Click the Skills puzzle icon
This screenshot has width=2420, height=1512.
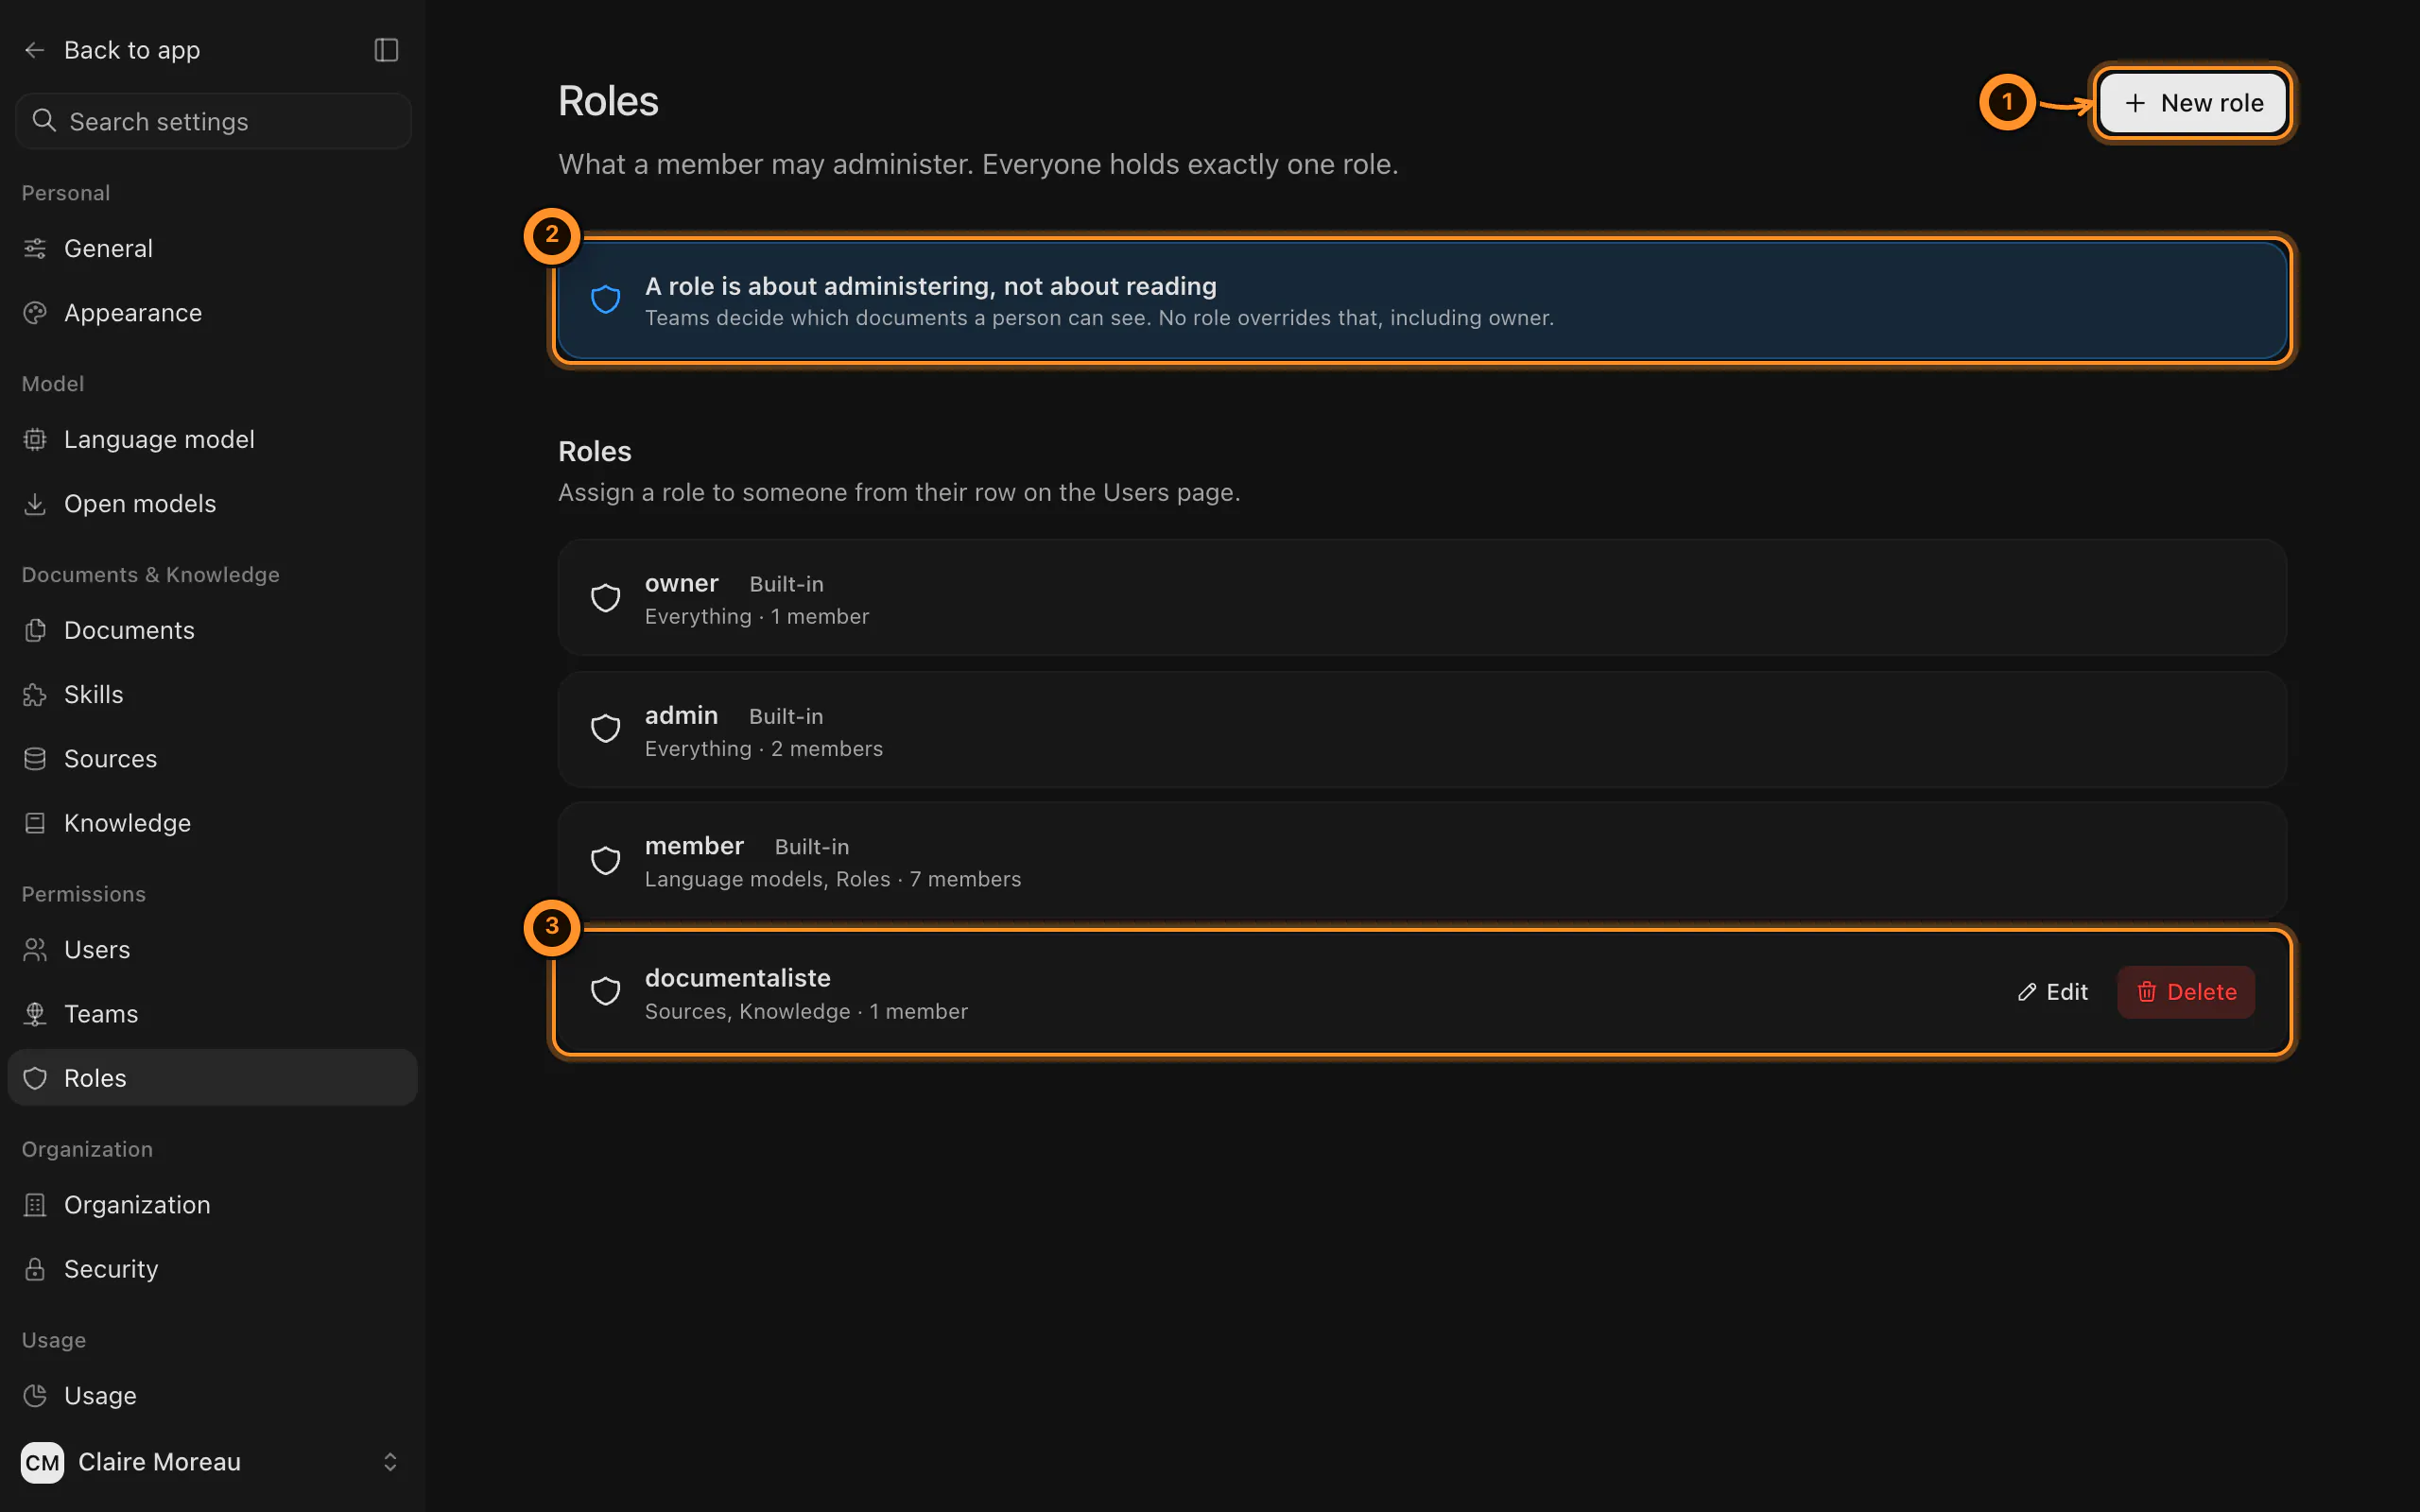pos(35,695)
